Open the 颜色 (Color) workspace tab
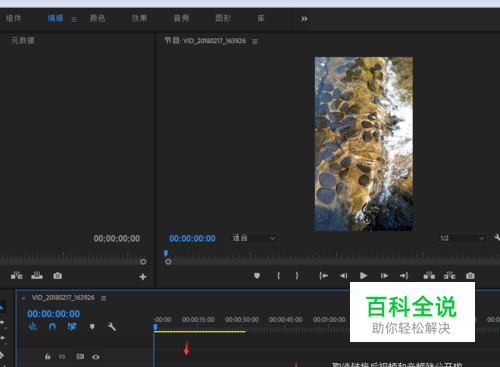This screenshot has height=367, width=500. point(97,18)
